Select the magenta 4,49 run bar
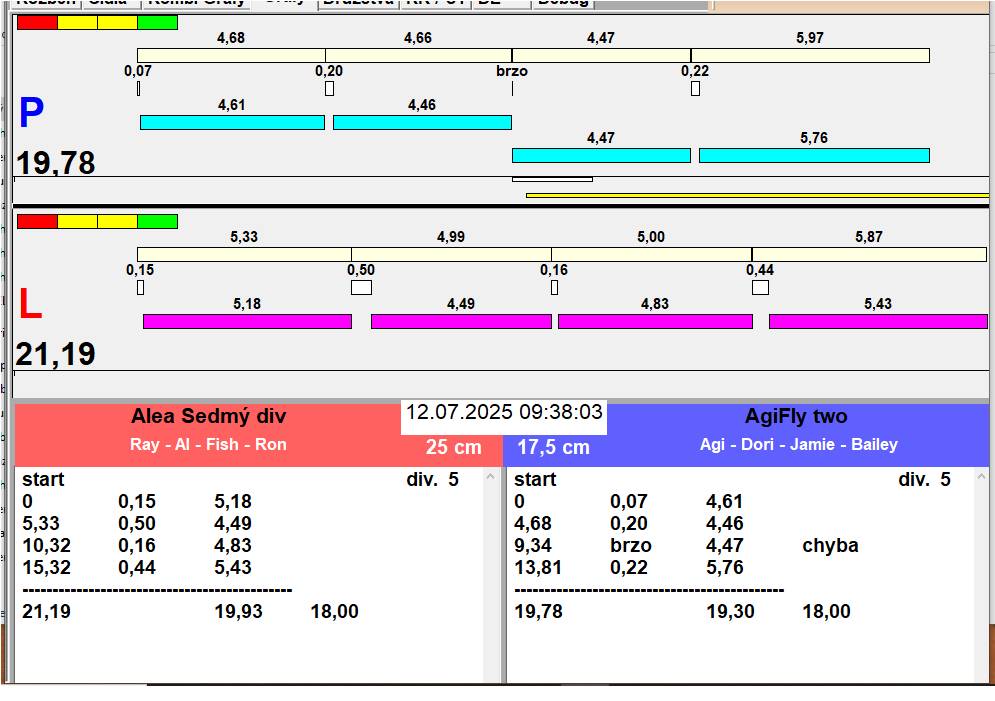This screenshot has height=701, width=995. 461,322
